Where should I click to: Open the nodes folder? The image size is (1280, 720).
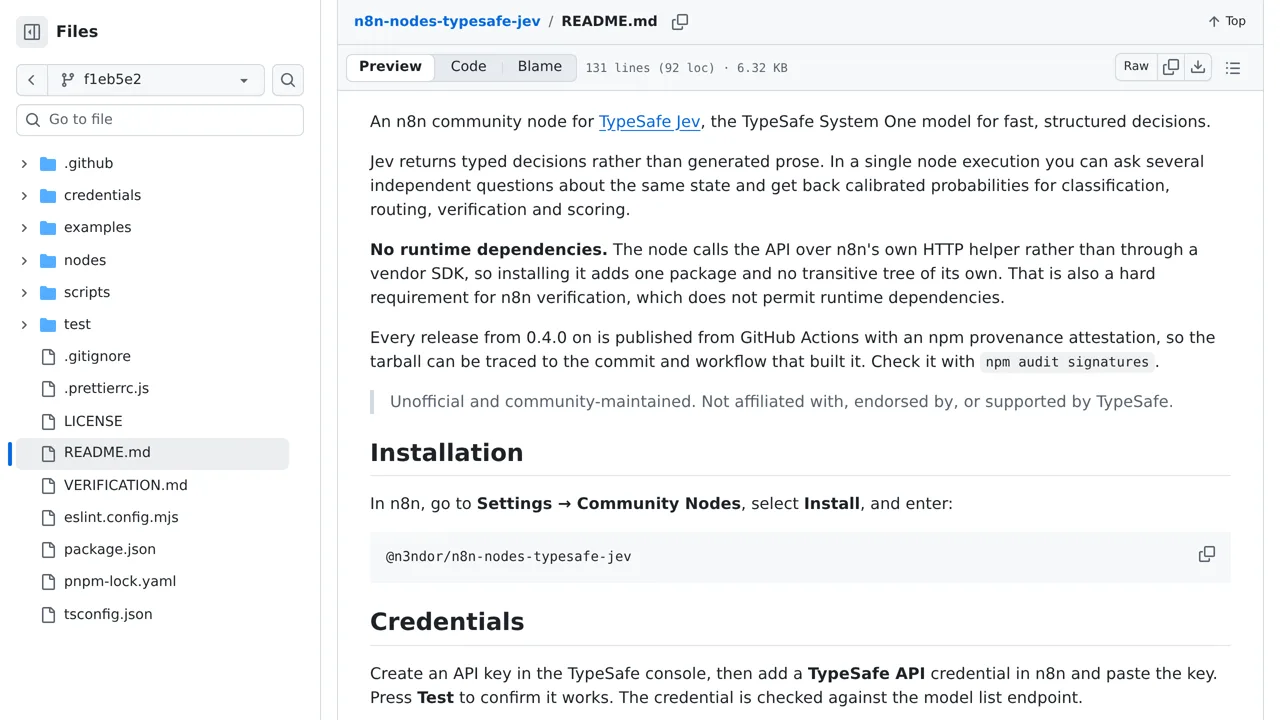tap(85, 260)
